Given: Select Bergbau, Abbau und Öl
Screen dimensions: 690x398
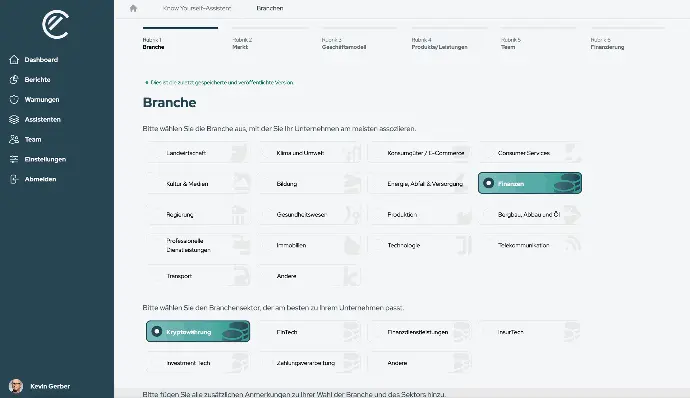Looking at the screenshot, I should pyautogui.click(x=530, y=214).
